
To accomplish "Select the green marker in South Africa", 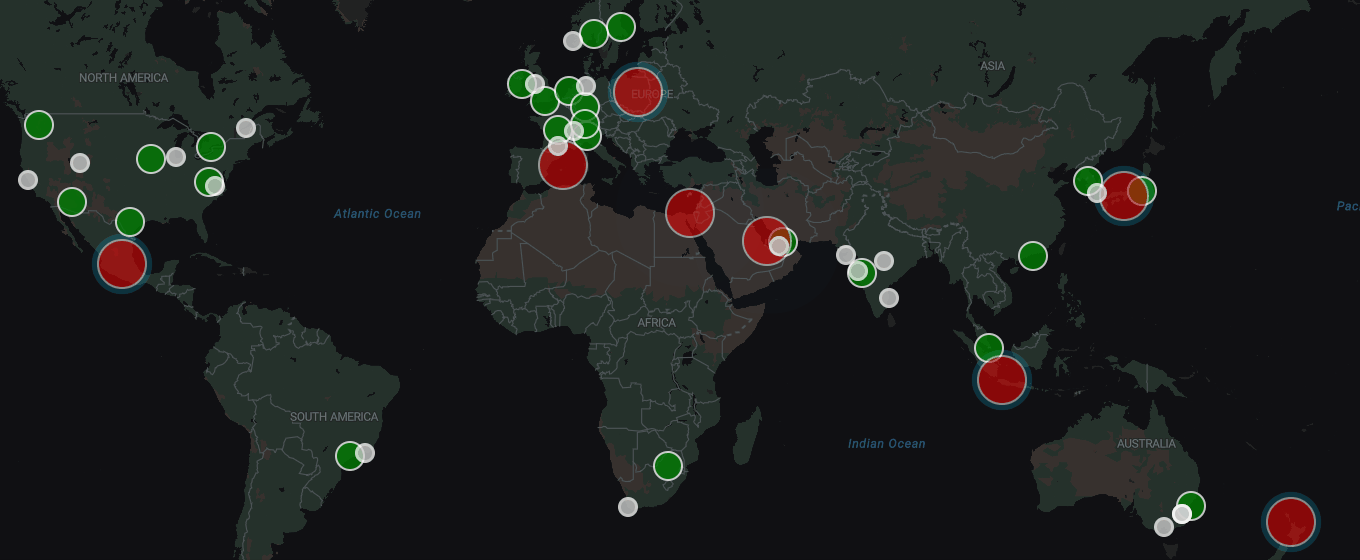I will click(668, 466).
